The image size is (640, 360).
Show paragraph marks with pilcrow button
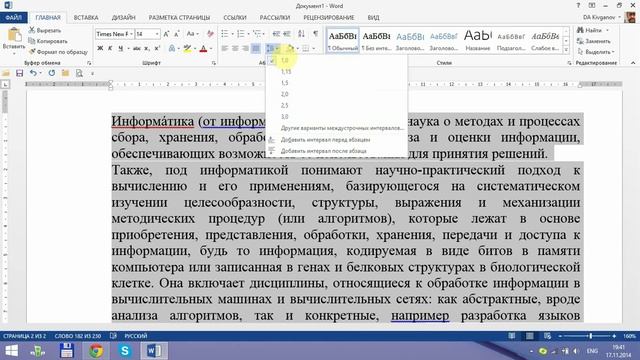click(316, 34)
